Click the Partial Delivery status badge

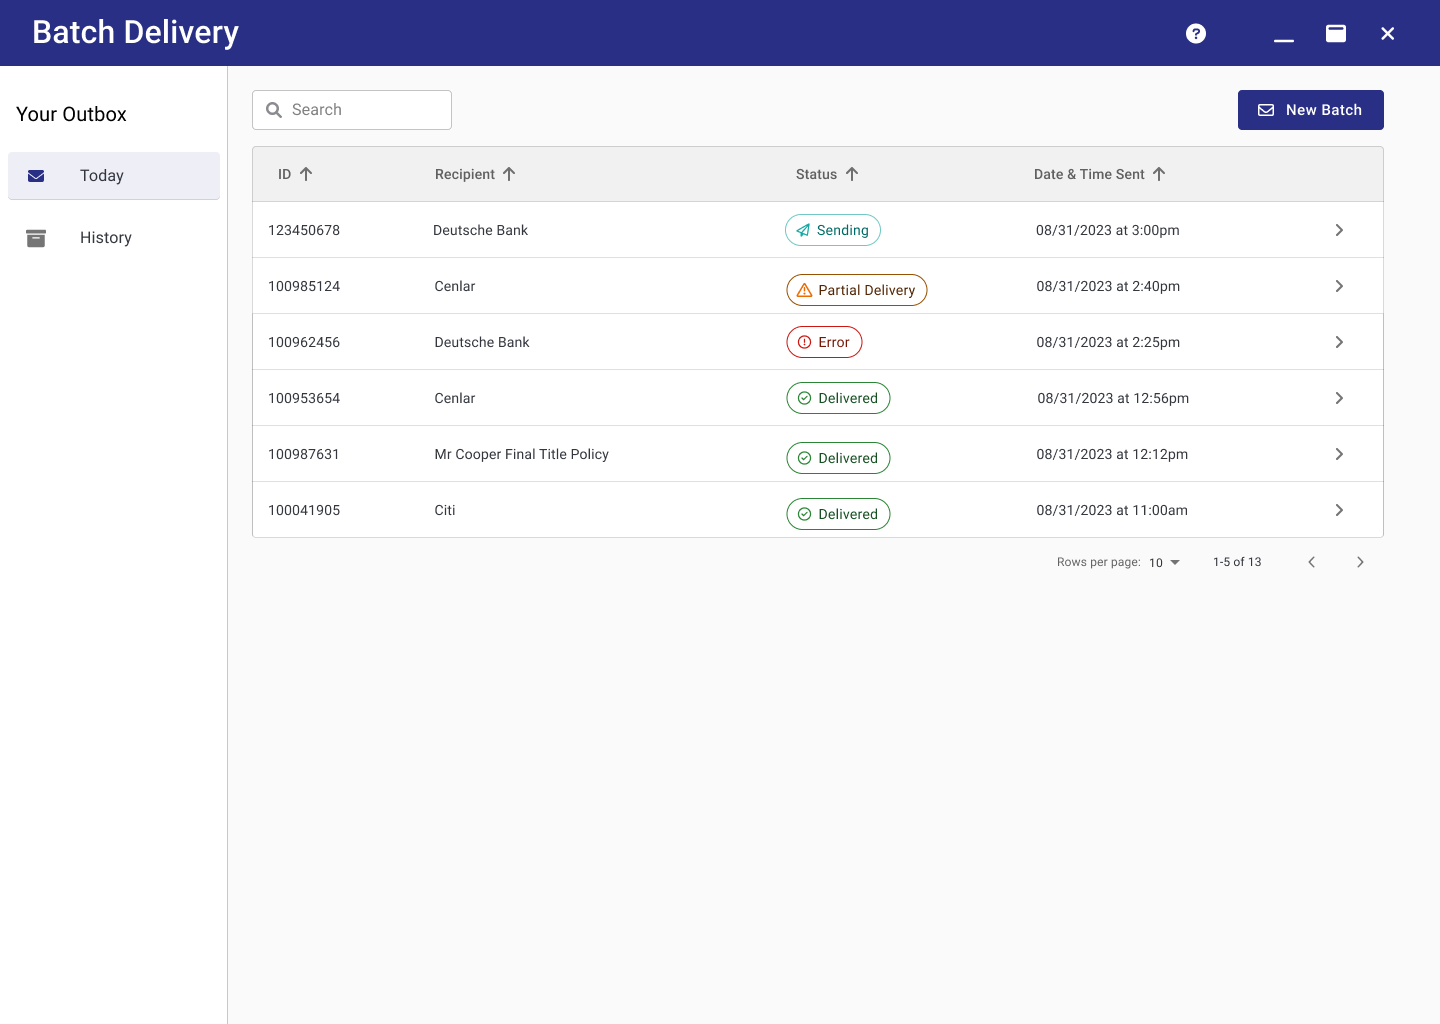pyautogui.click(x=857, y=290)
